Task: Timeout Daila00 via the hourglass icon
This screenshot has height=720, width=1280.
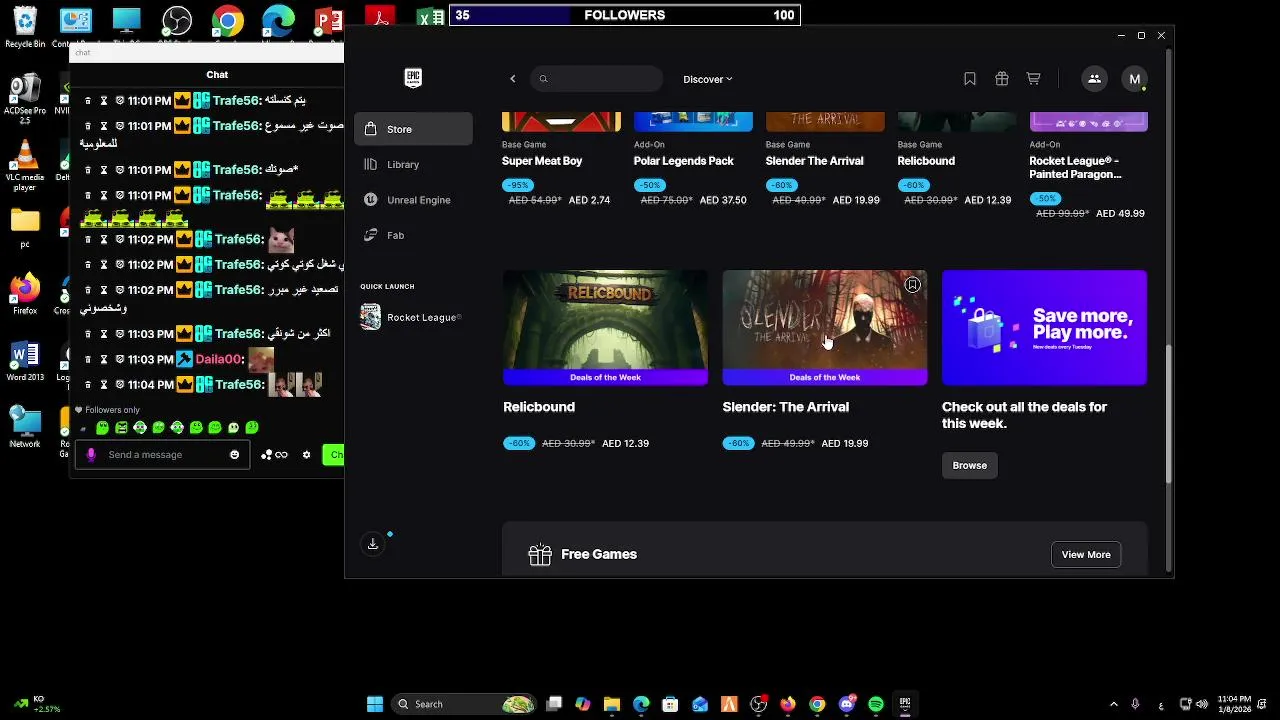Action: (x=103, y=359)
